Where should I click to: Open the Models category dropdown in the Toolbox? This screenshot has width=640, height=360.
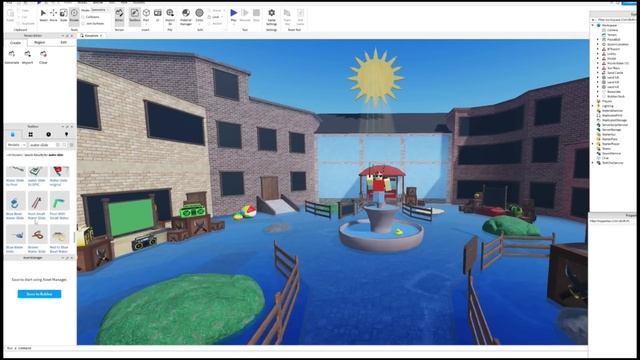tap(16, 145)
